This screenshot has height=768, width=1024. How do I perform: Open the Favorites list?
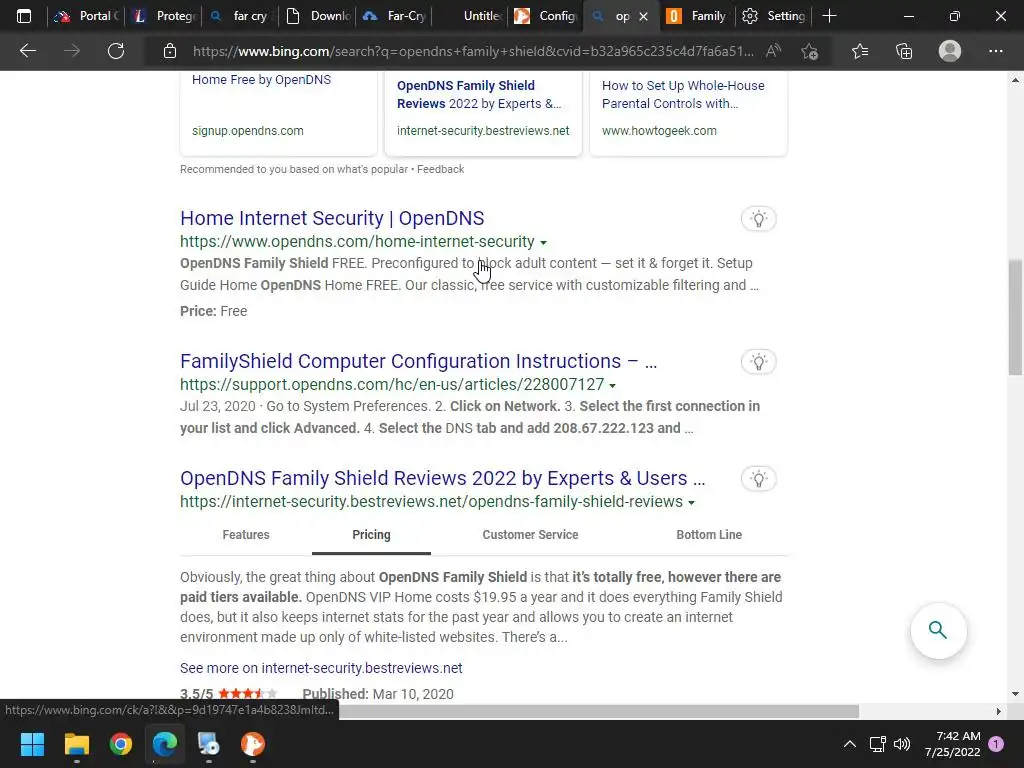point(860,51)
